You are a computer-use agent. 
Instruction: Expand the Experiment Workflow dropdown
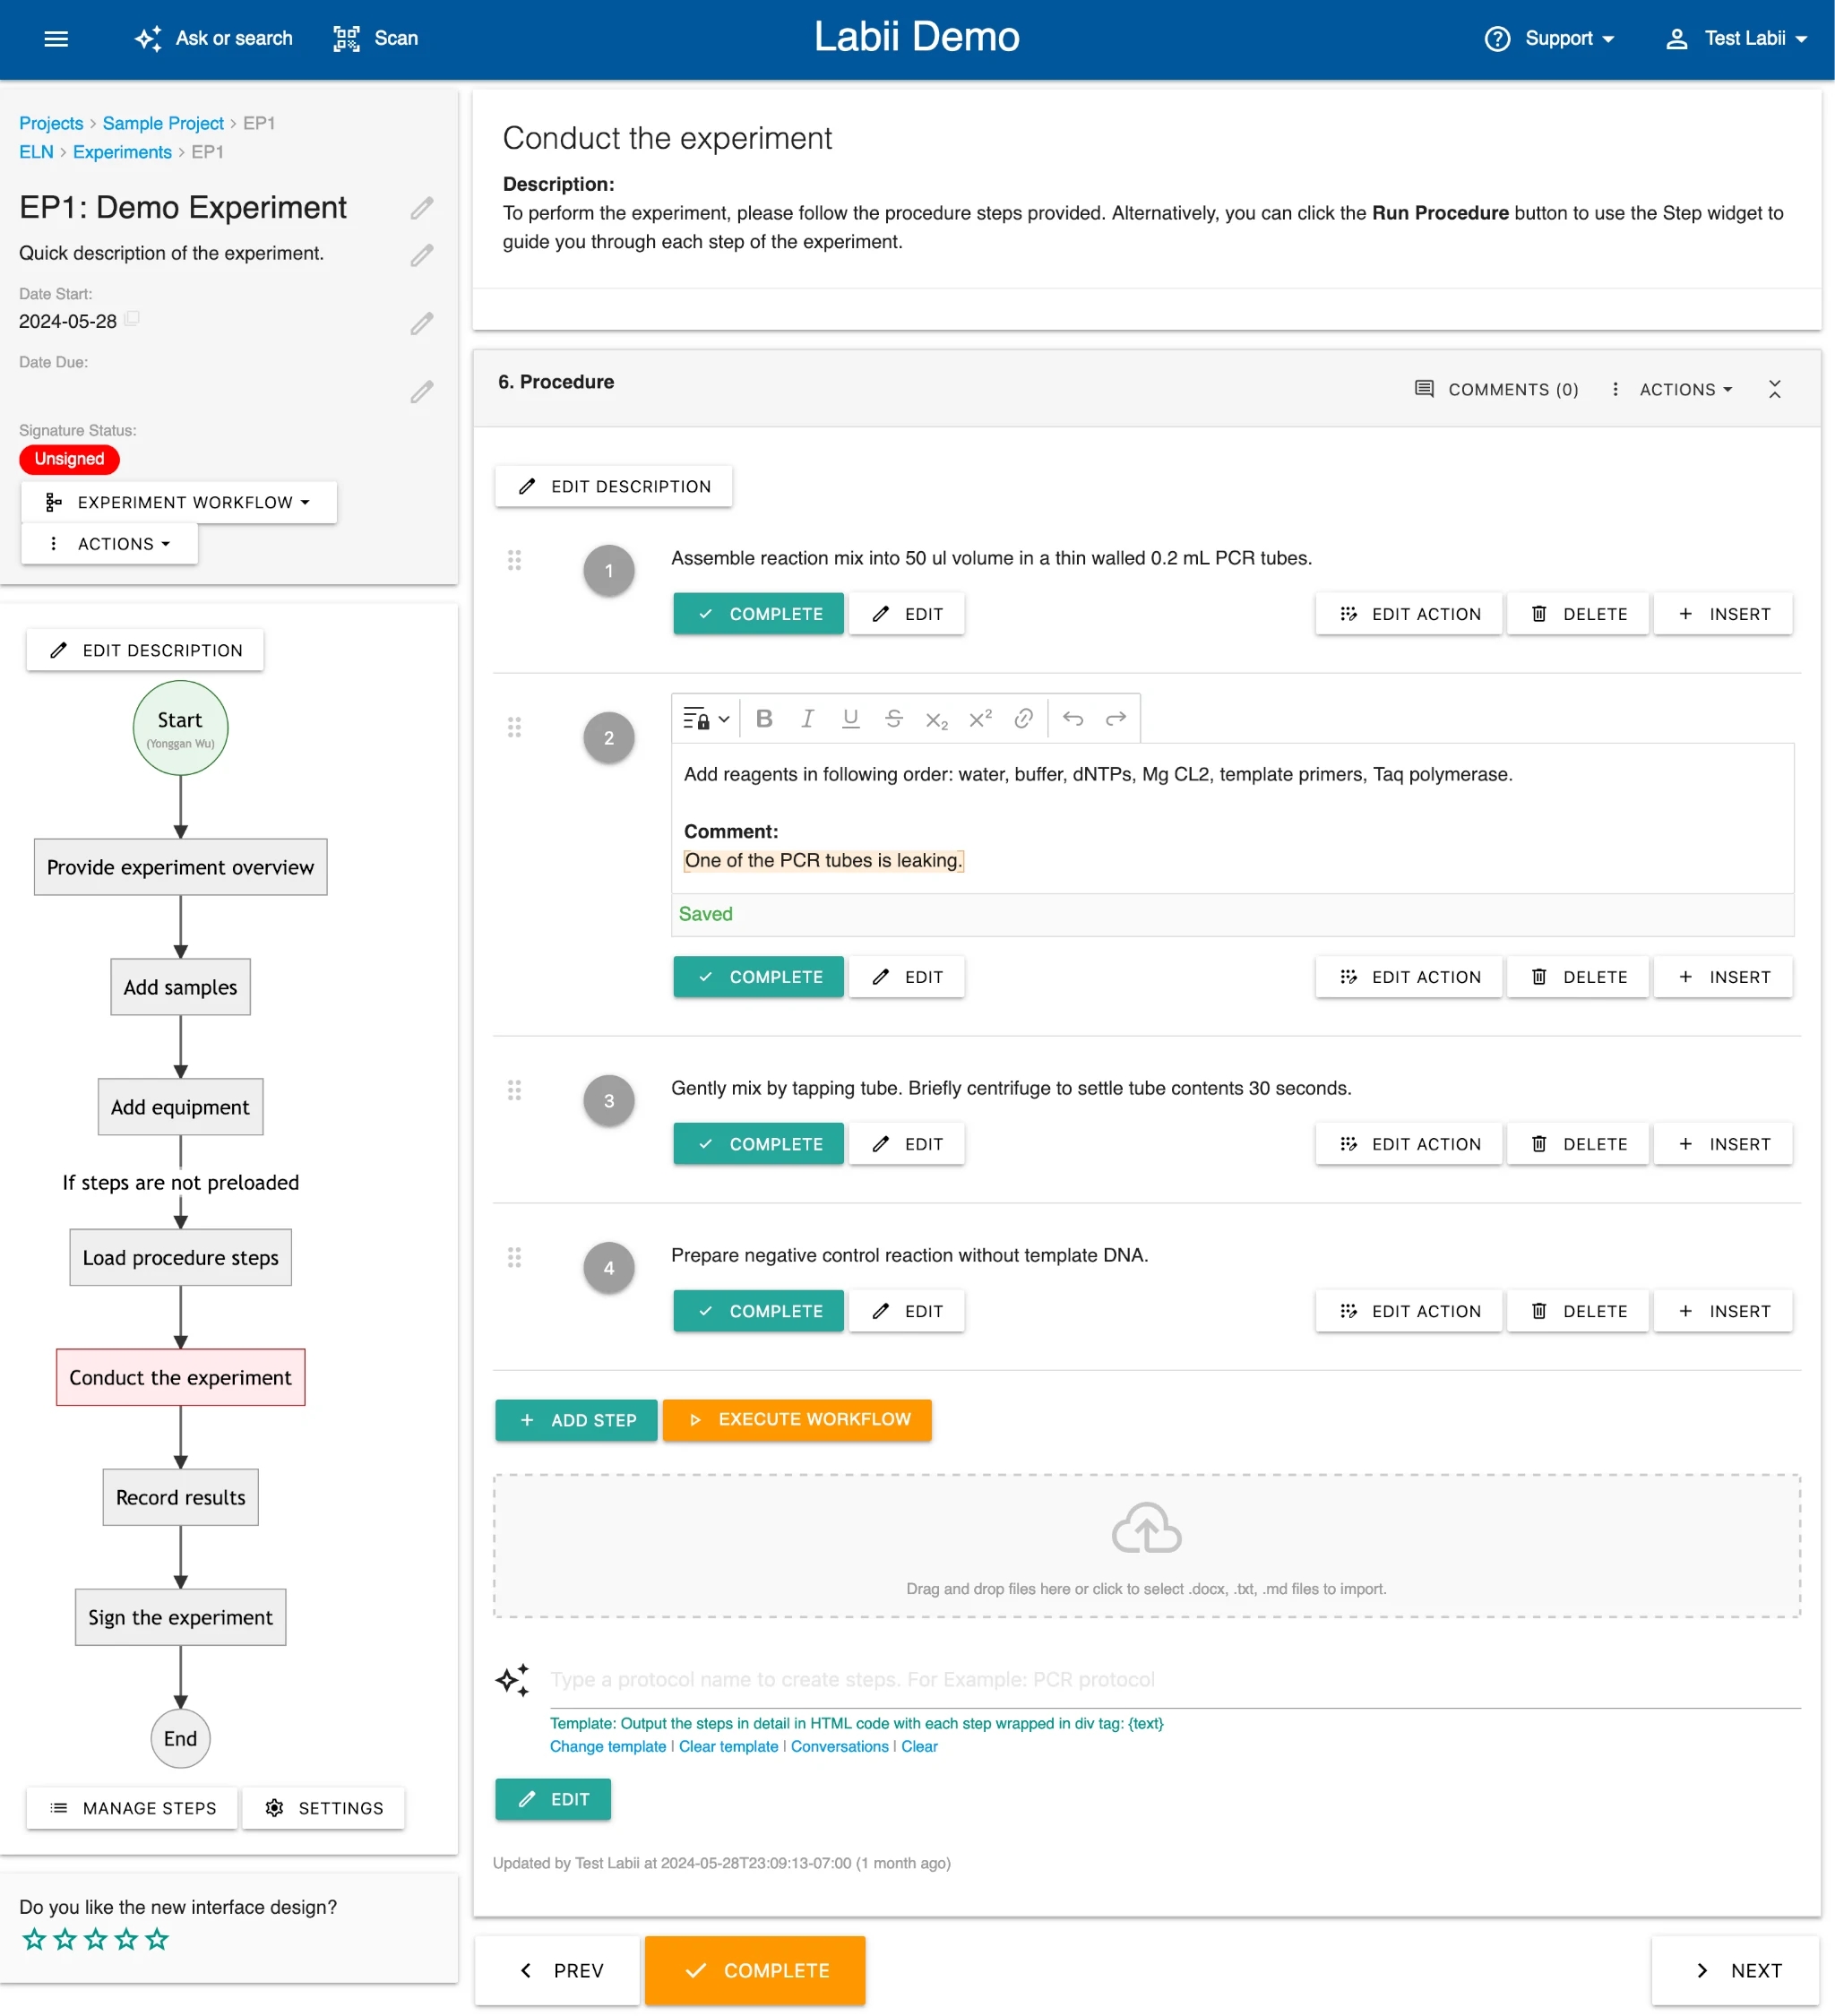pyautogui.click(x=179, y=502)
